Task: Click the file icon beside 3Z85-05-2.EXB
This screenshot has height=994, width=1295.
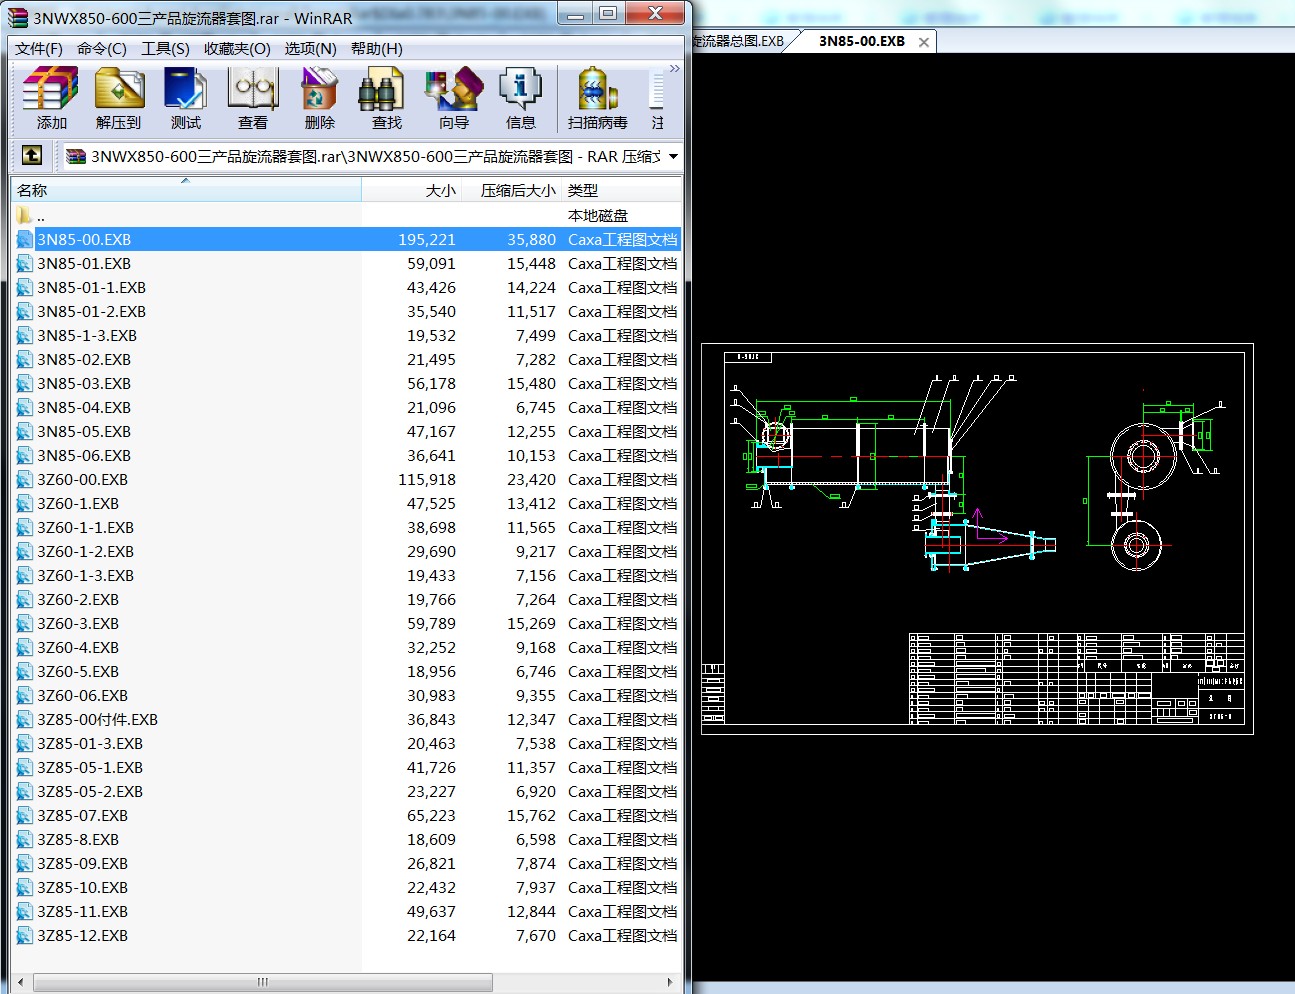Action: point(24,791)
